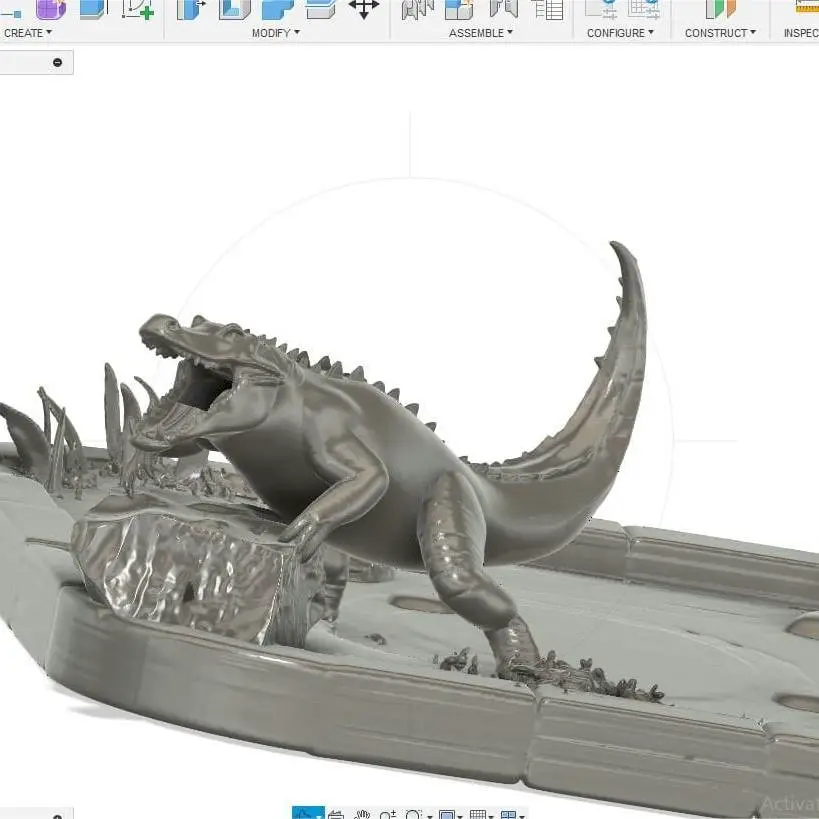The width and height of the screenshot is (819, 819).
Task: Click the Move/Copy four-arrow icon
Action: coord(364,8)
